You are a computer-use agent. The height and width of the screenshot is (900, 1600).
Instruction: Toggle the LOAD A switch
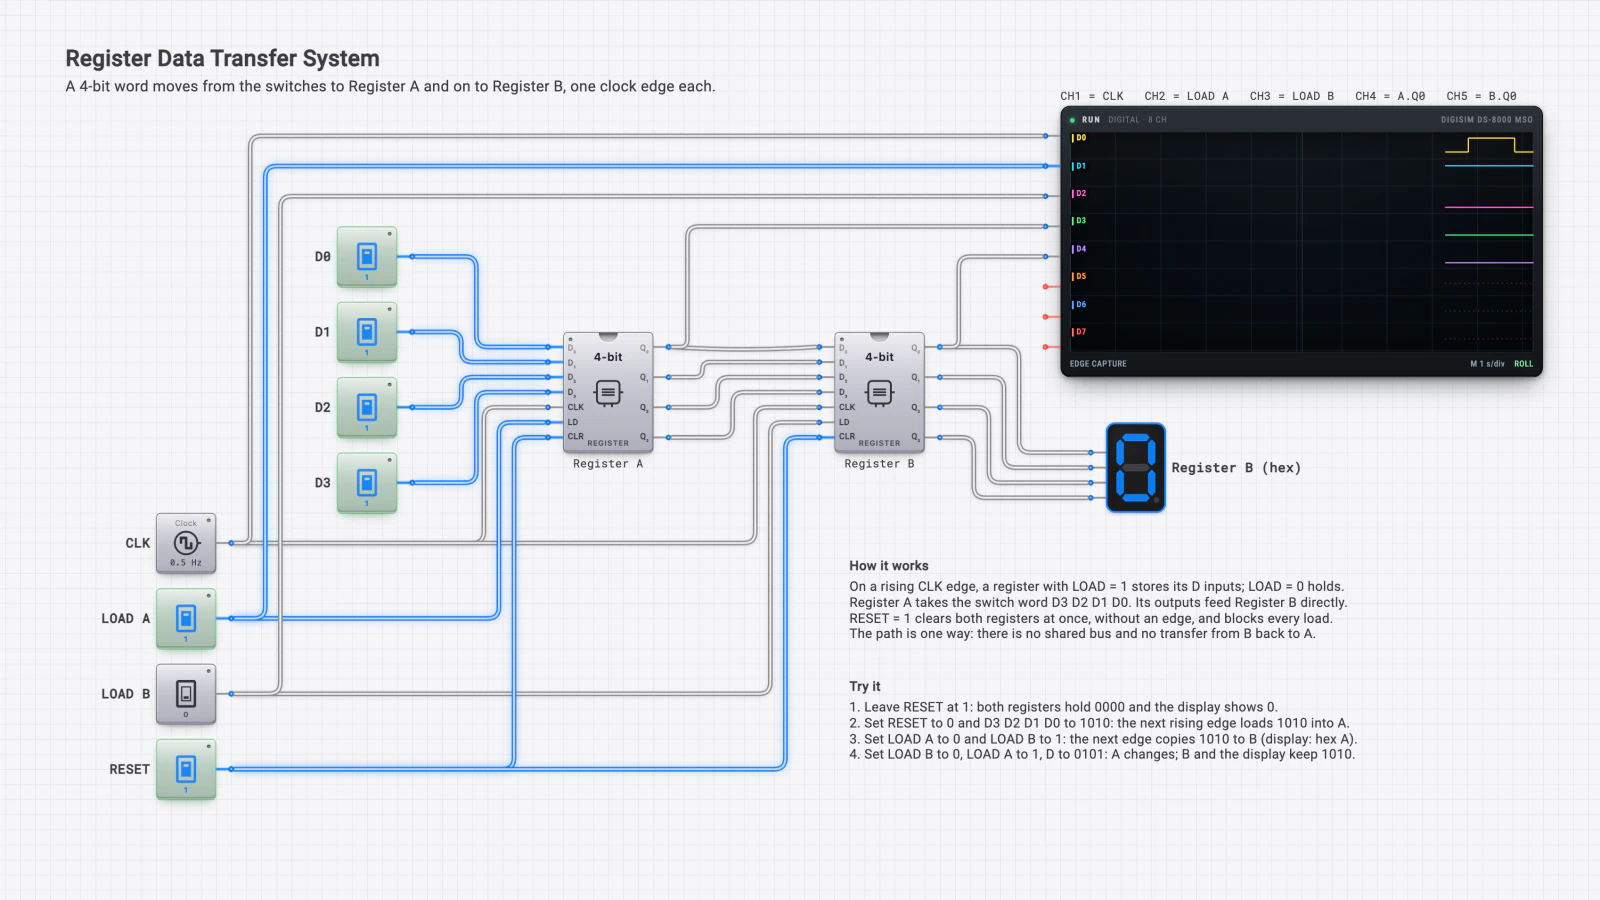point(186,619)
